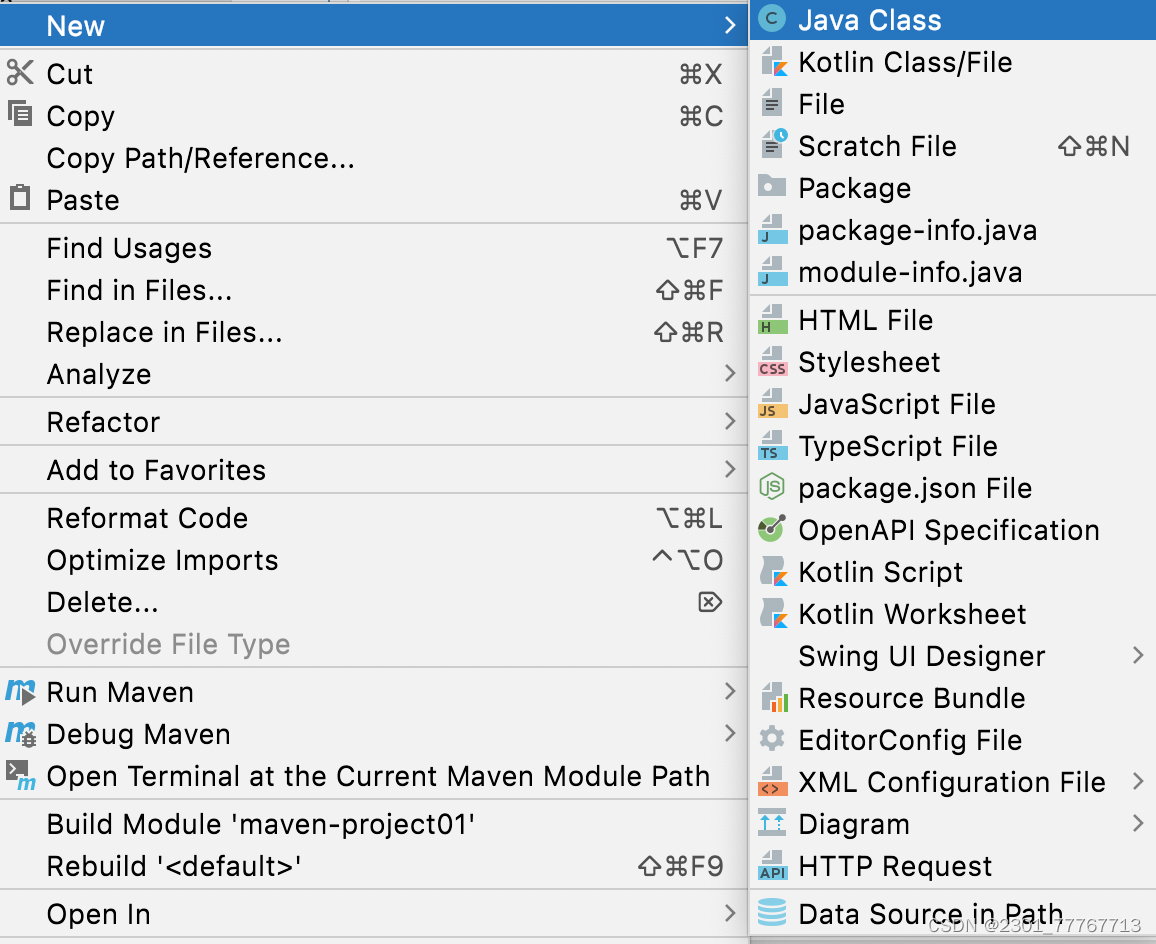
Task: Click the Data Source in Path icon
Action: (770, 911)
